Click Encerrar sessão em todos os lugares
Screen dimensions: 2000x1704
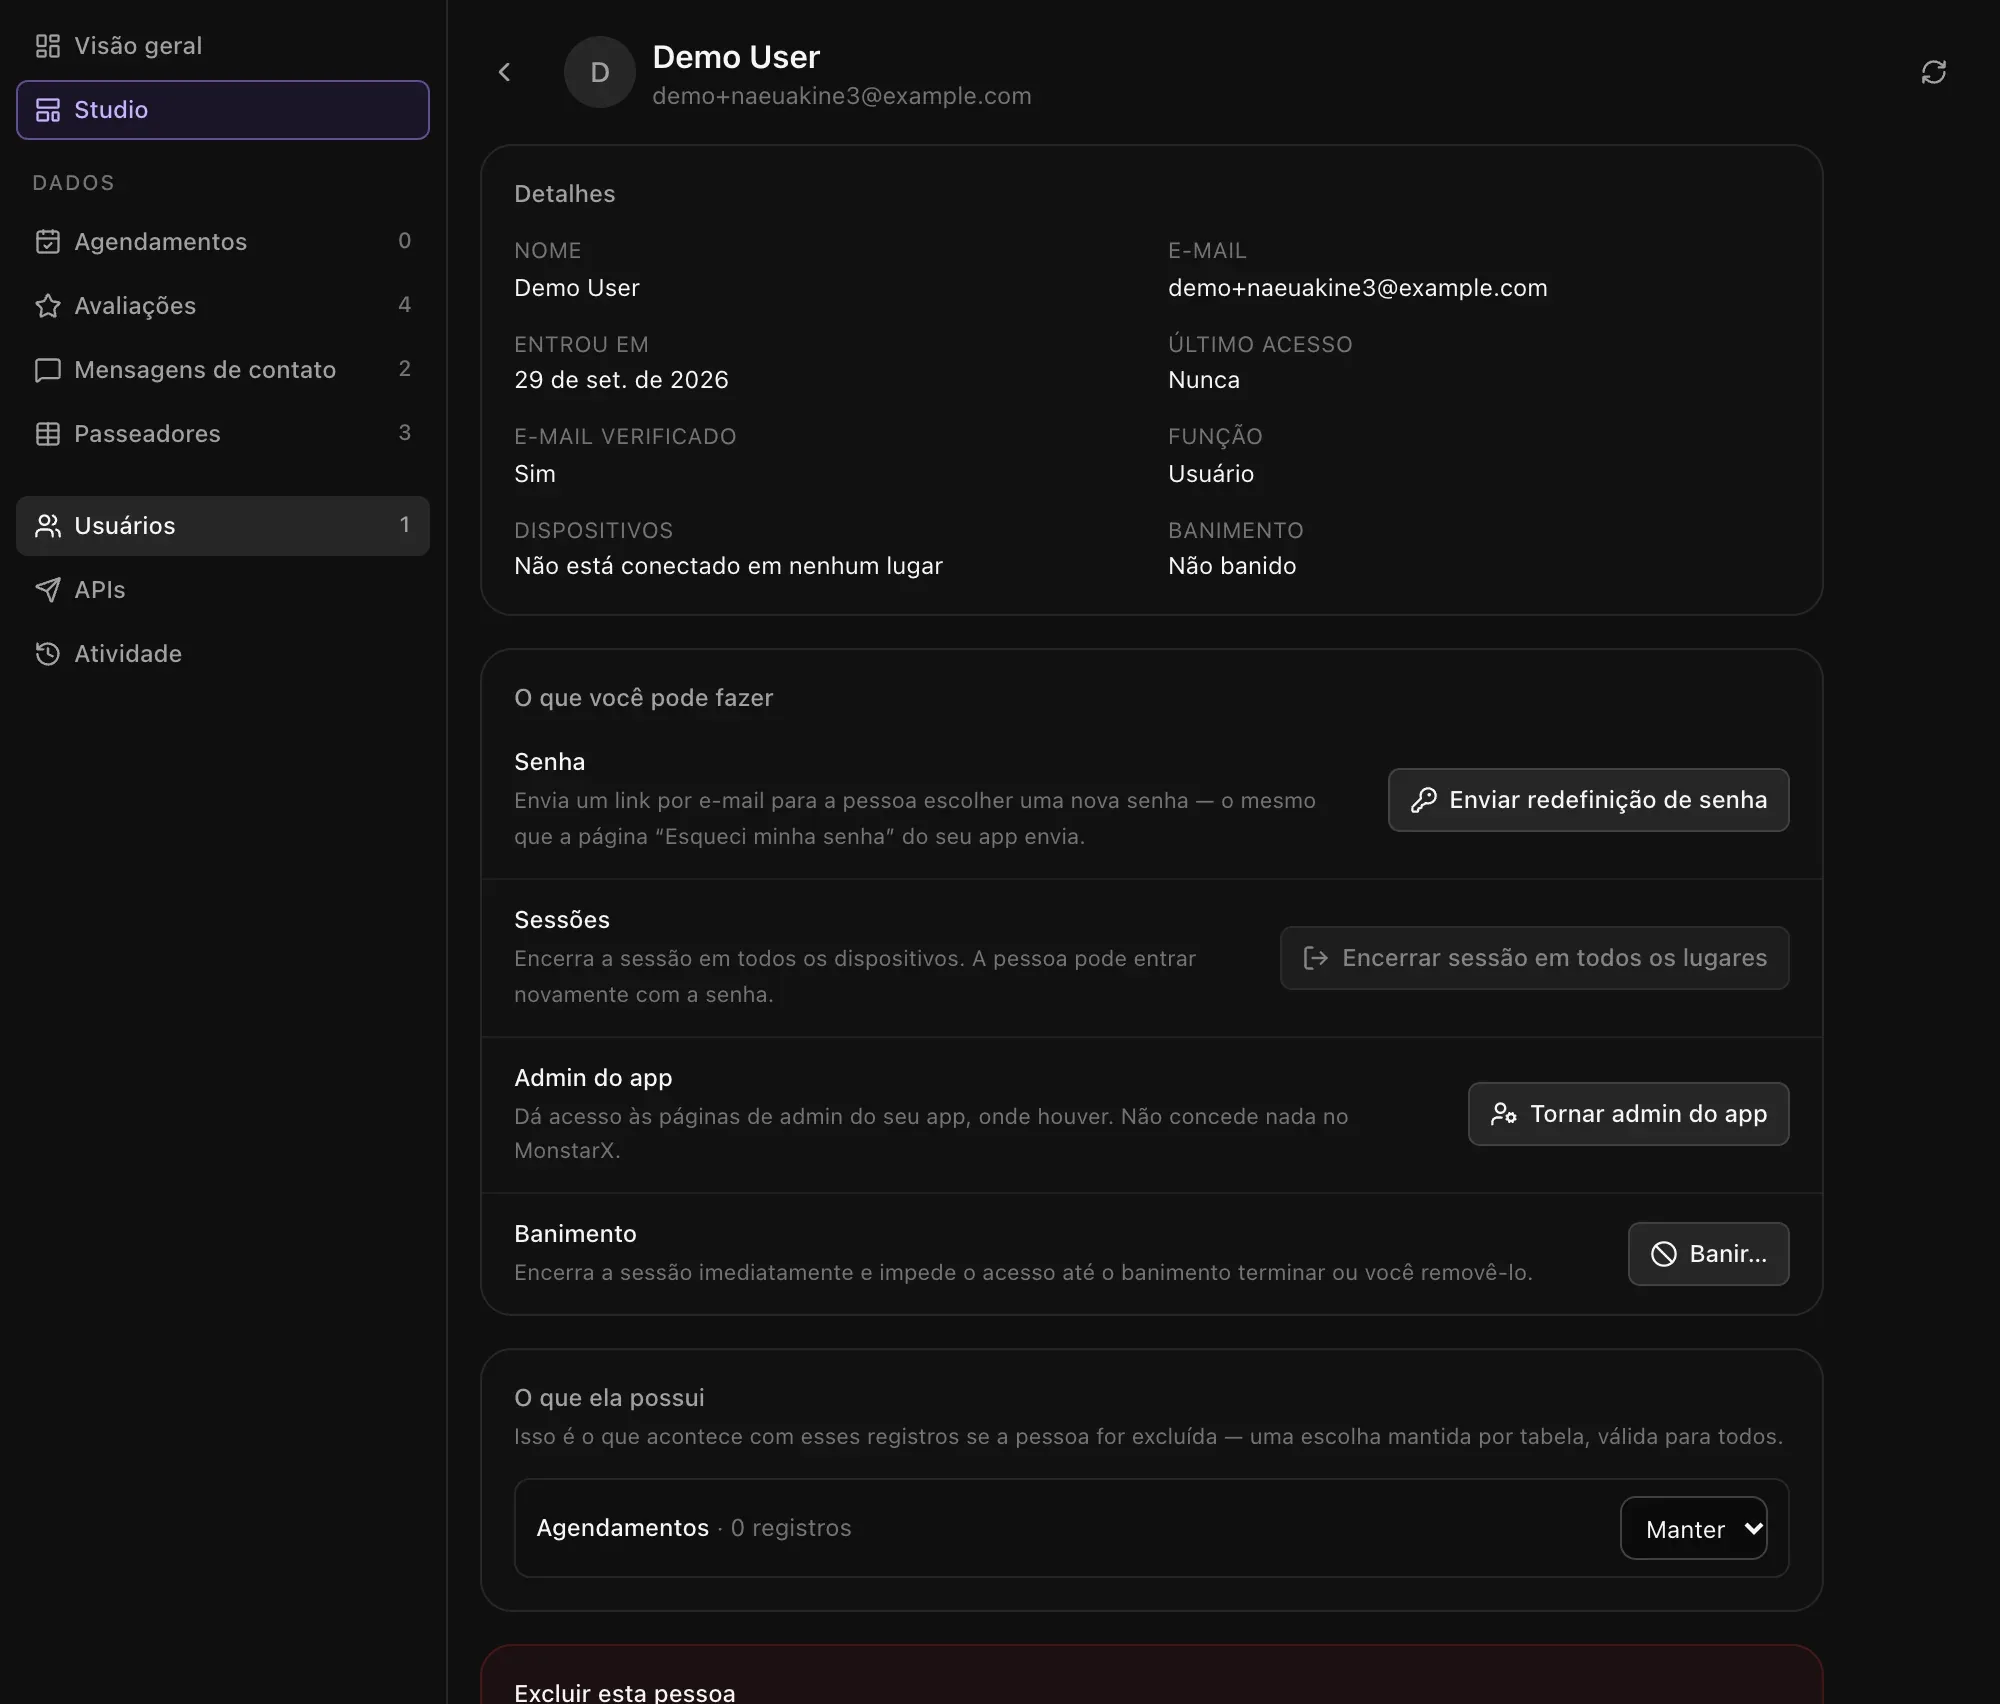(1534, 958)
